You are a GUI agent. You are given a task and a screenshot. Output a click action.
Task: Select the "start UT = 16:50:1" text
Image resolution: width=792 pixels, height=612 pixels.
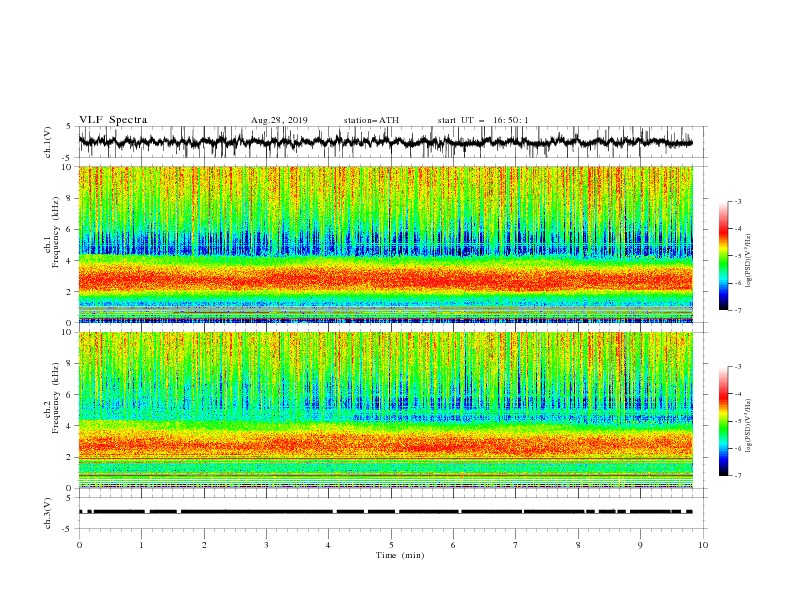click(x=483, y=120)
